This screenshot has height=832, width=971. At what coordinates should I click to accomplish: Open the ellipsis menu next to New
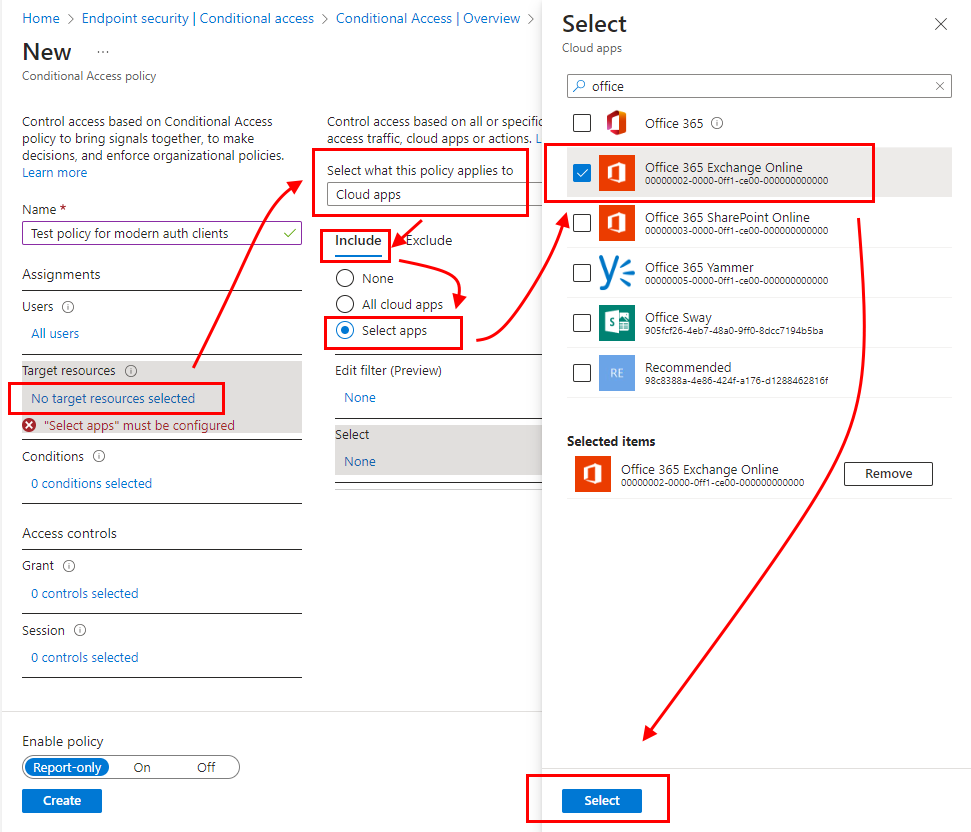coord(103,52)
